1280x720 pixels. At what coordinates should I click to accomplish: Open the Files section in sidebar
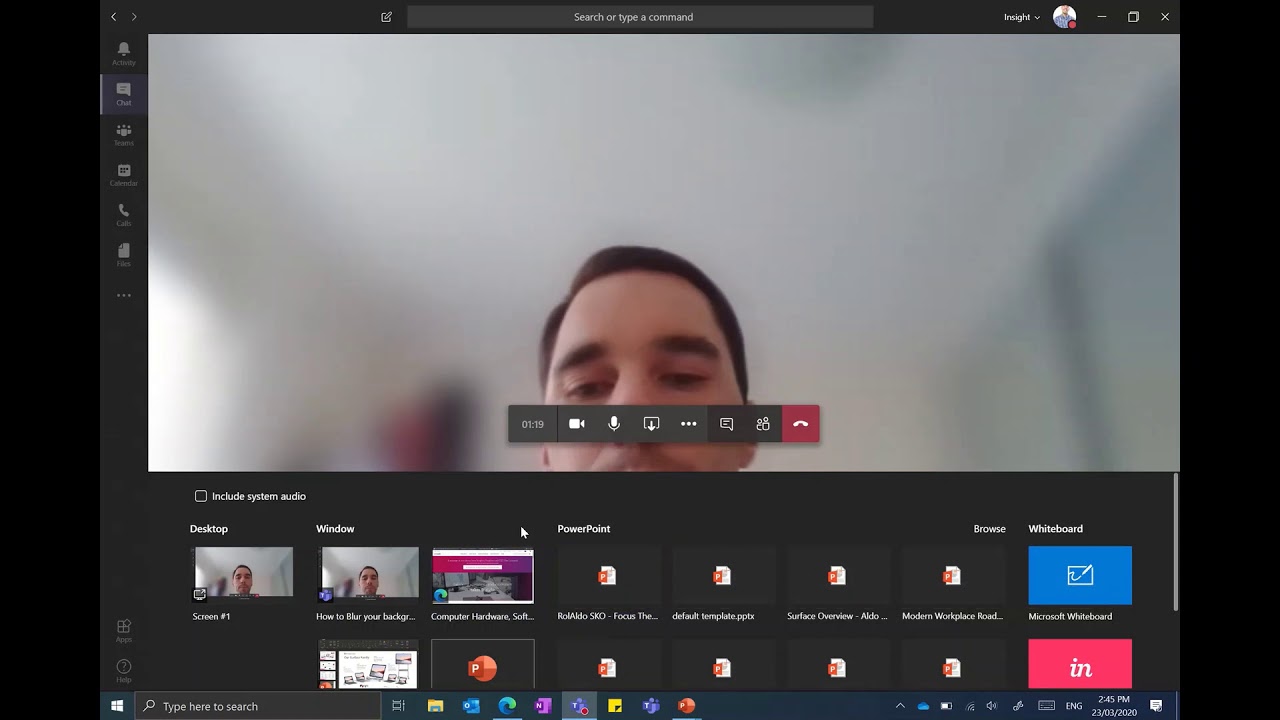[124, 255]
